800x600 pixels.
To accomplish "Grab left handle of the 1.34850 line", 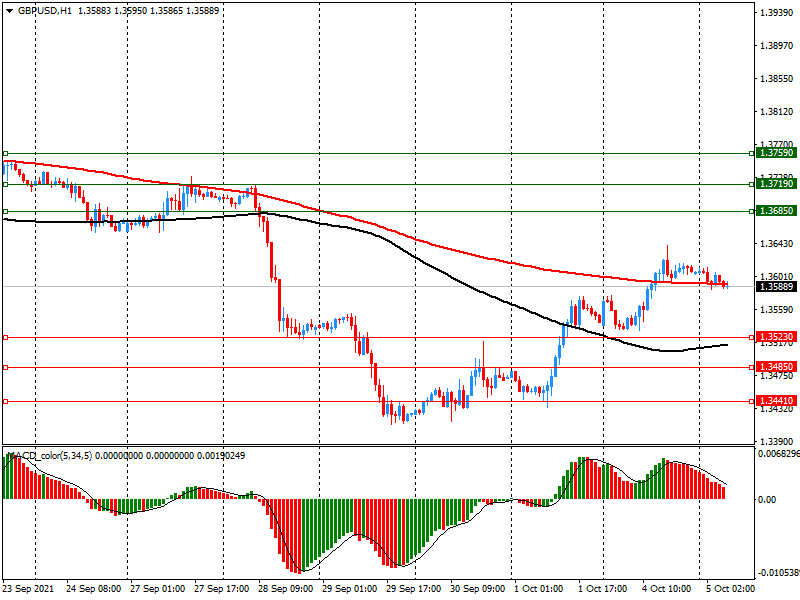I will coord(6,367).
